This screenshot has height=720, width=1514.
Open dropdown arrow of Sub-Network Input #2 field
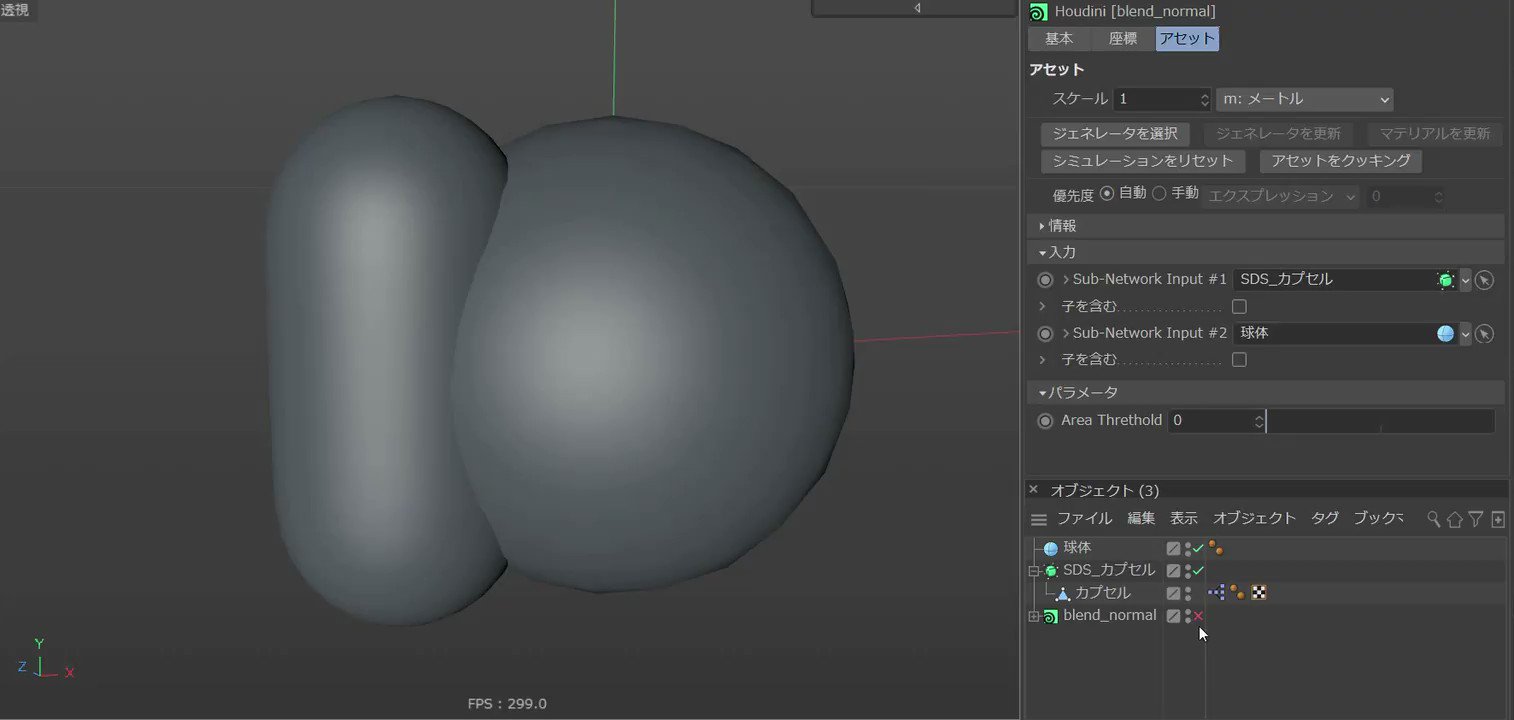pyautogui.click(x=1466, y=335)
